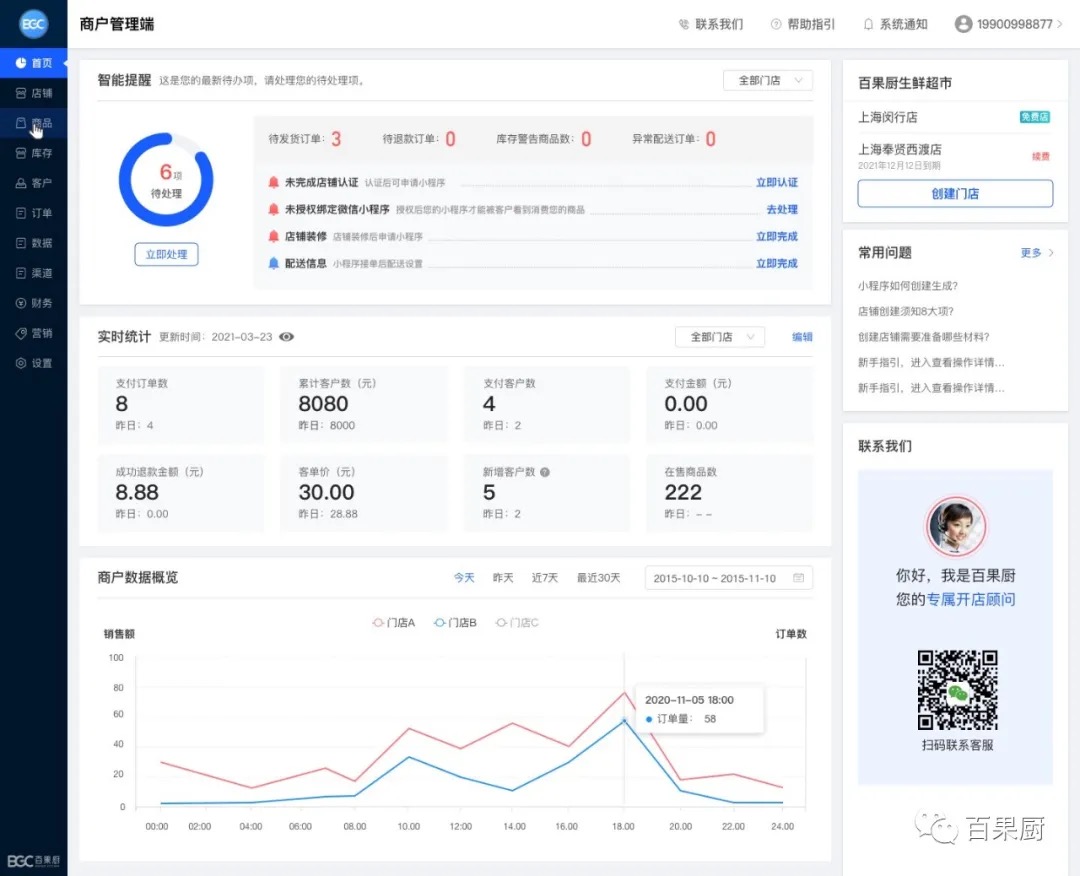Screen dimensions: 1080x876
Task: Click the chart data point at 18.00
Action: tap(624, 720)
